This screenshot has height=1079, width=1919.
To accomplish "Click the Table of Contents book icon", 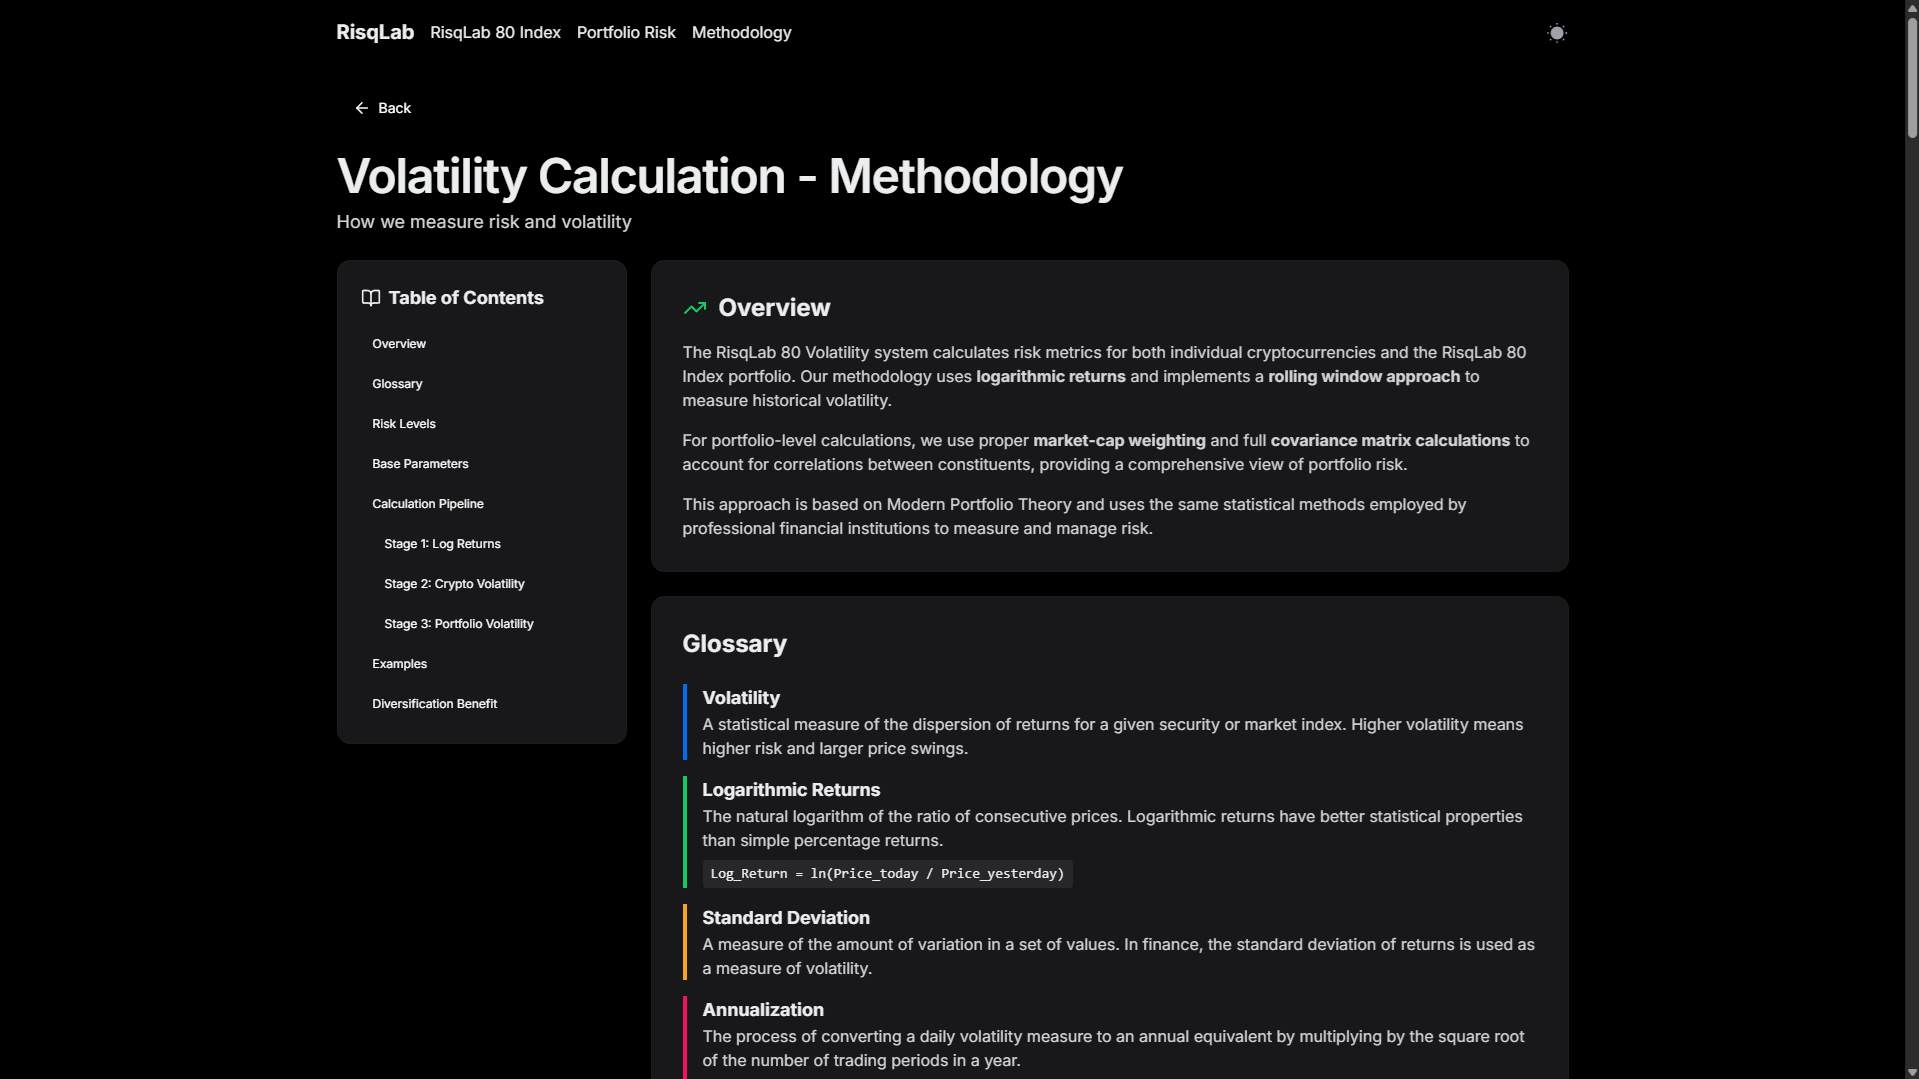I will [x=370, y=297].
